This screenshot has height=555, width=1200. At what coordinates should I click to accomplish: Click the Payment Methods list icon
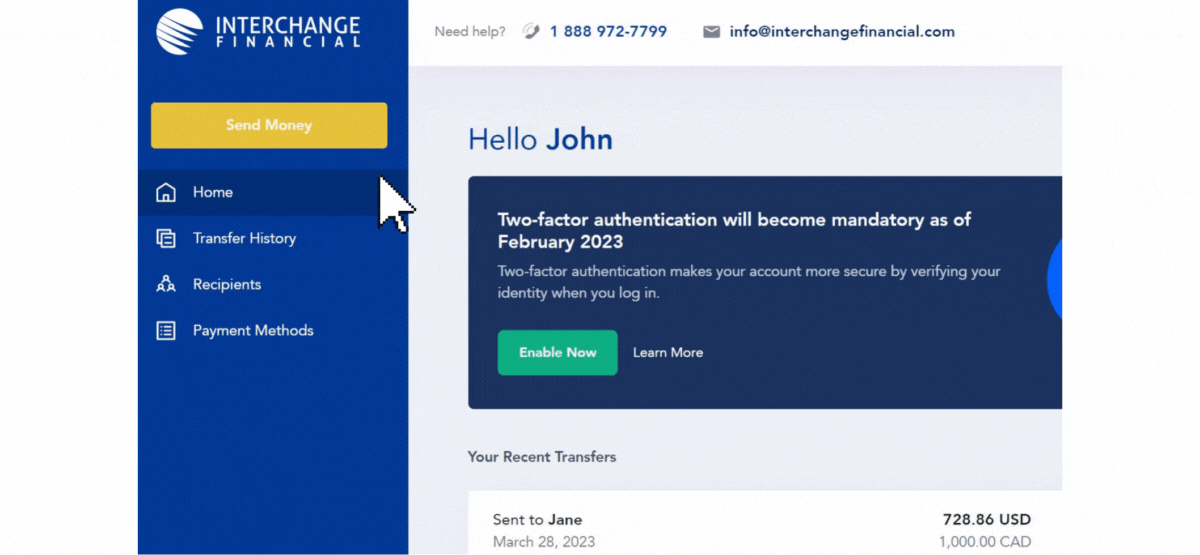click(x=166, y=331)
